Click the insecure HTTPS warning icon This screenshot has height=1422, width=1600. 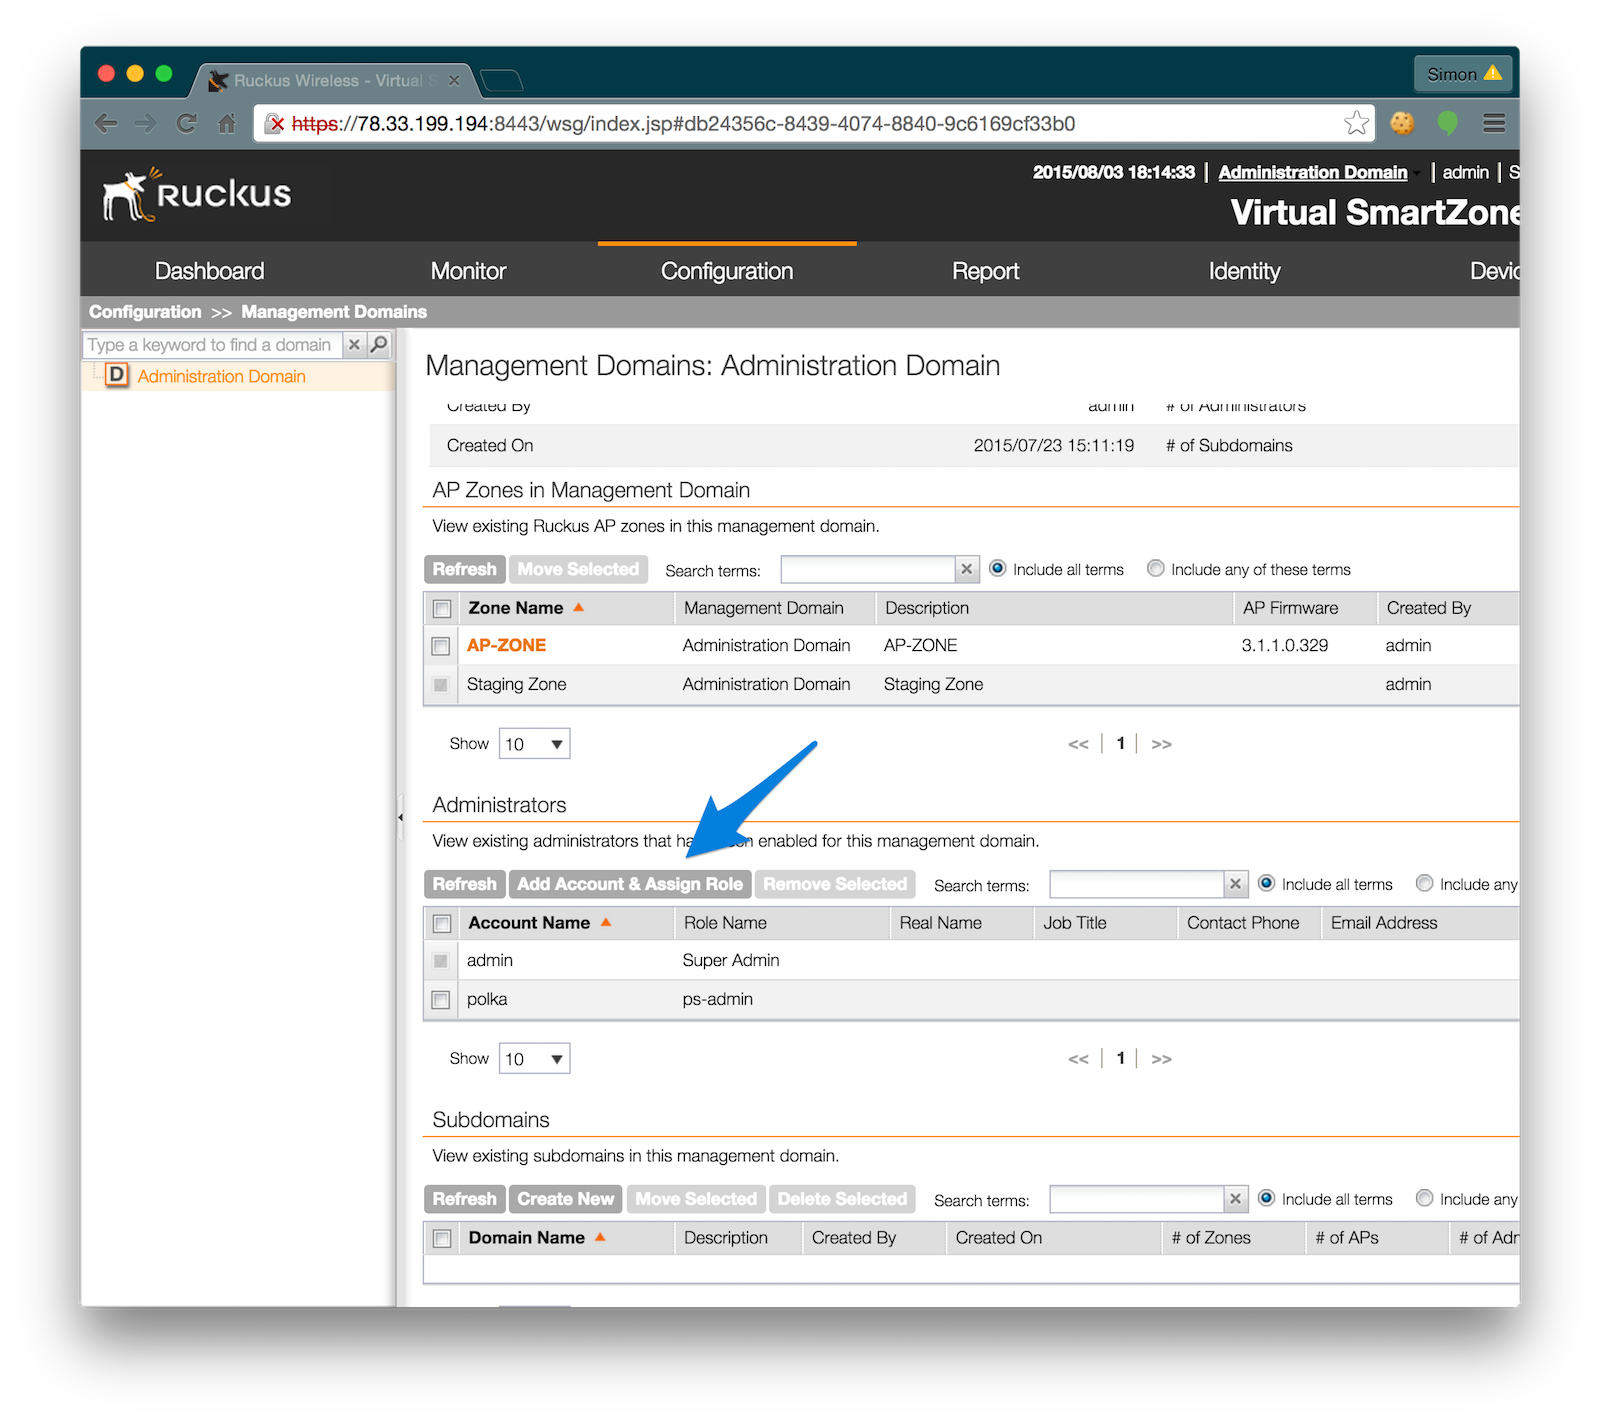tap(275, 124)
